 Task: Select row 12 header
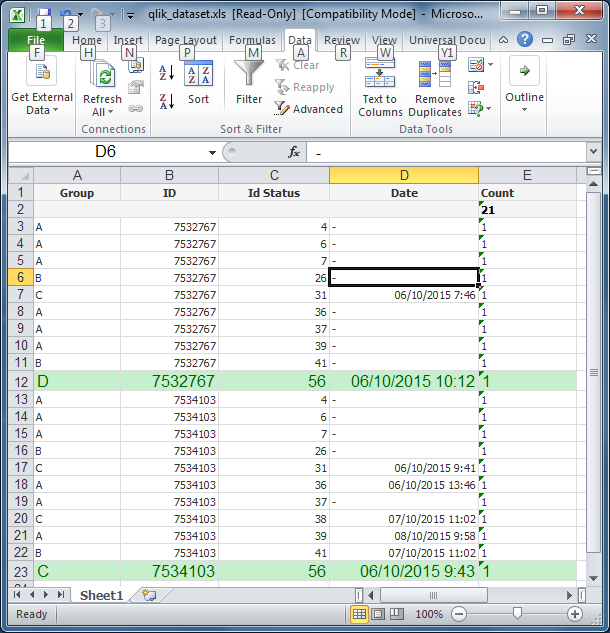[x=21, y=381]
